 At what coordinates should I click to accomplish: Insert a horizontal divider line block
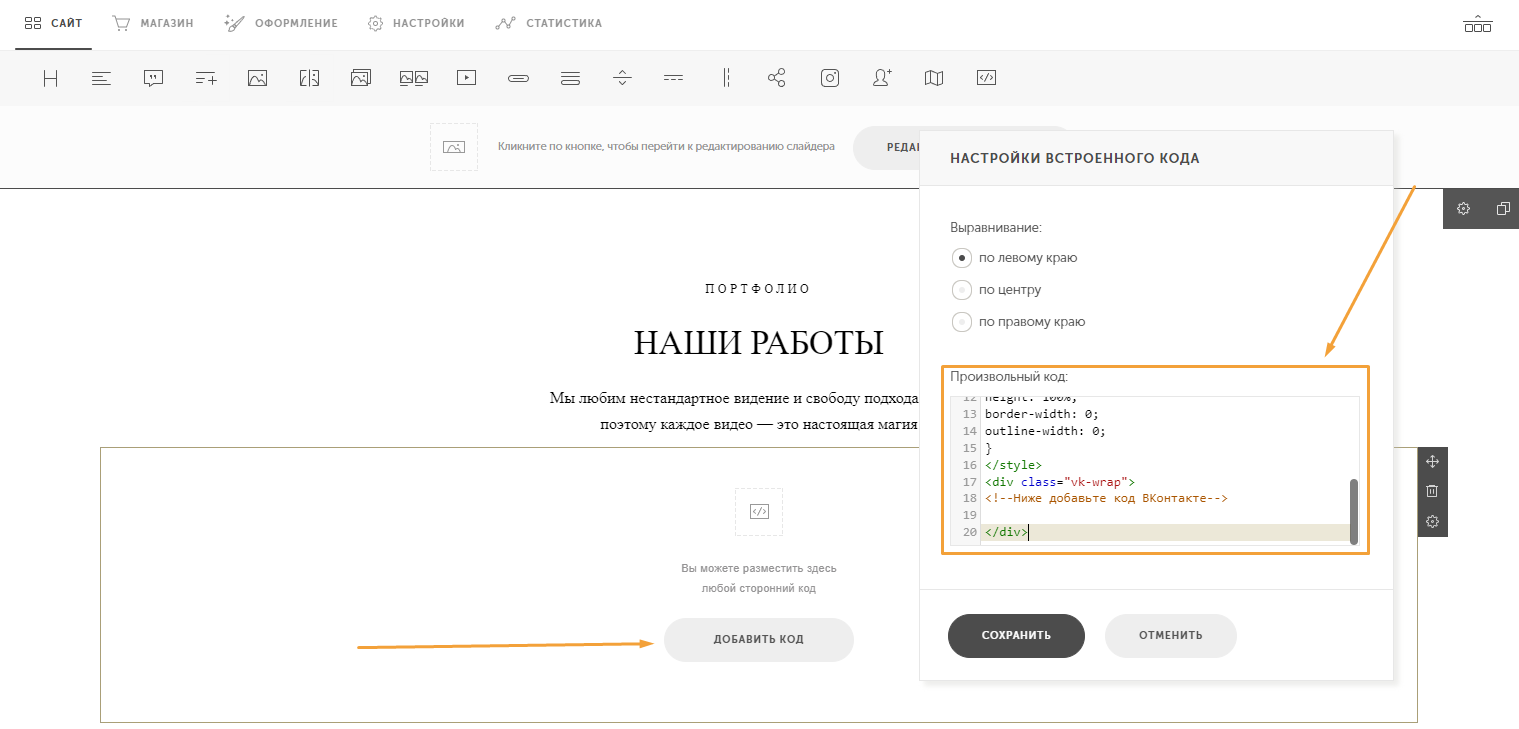point(674,78)
